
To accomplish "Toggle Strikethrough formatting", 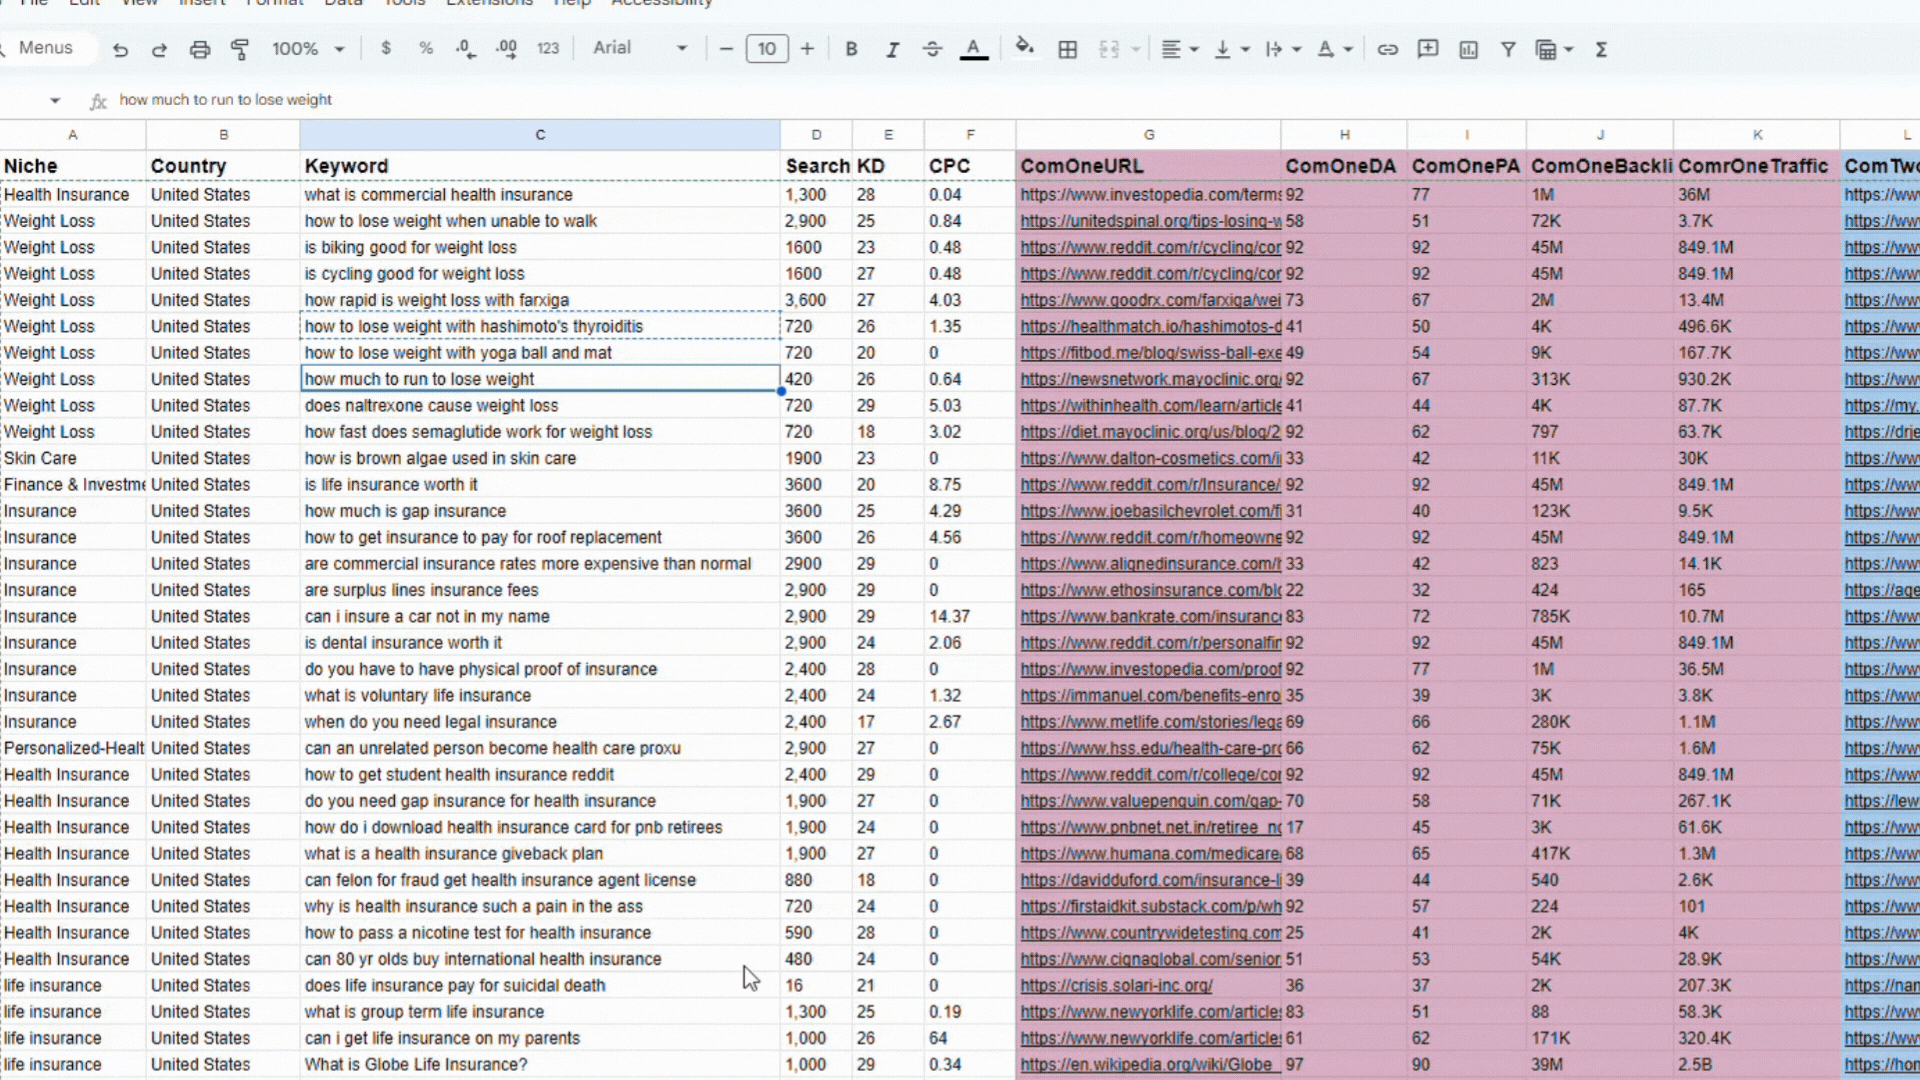I will (932, 49).
